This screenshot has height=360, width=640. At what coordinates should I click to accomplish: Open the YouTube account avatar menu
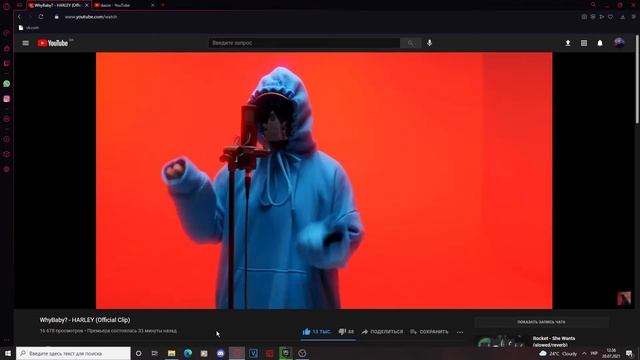619,43
